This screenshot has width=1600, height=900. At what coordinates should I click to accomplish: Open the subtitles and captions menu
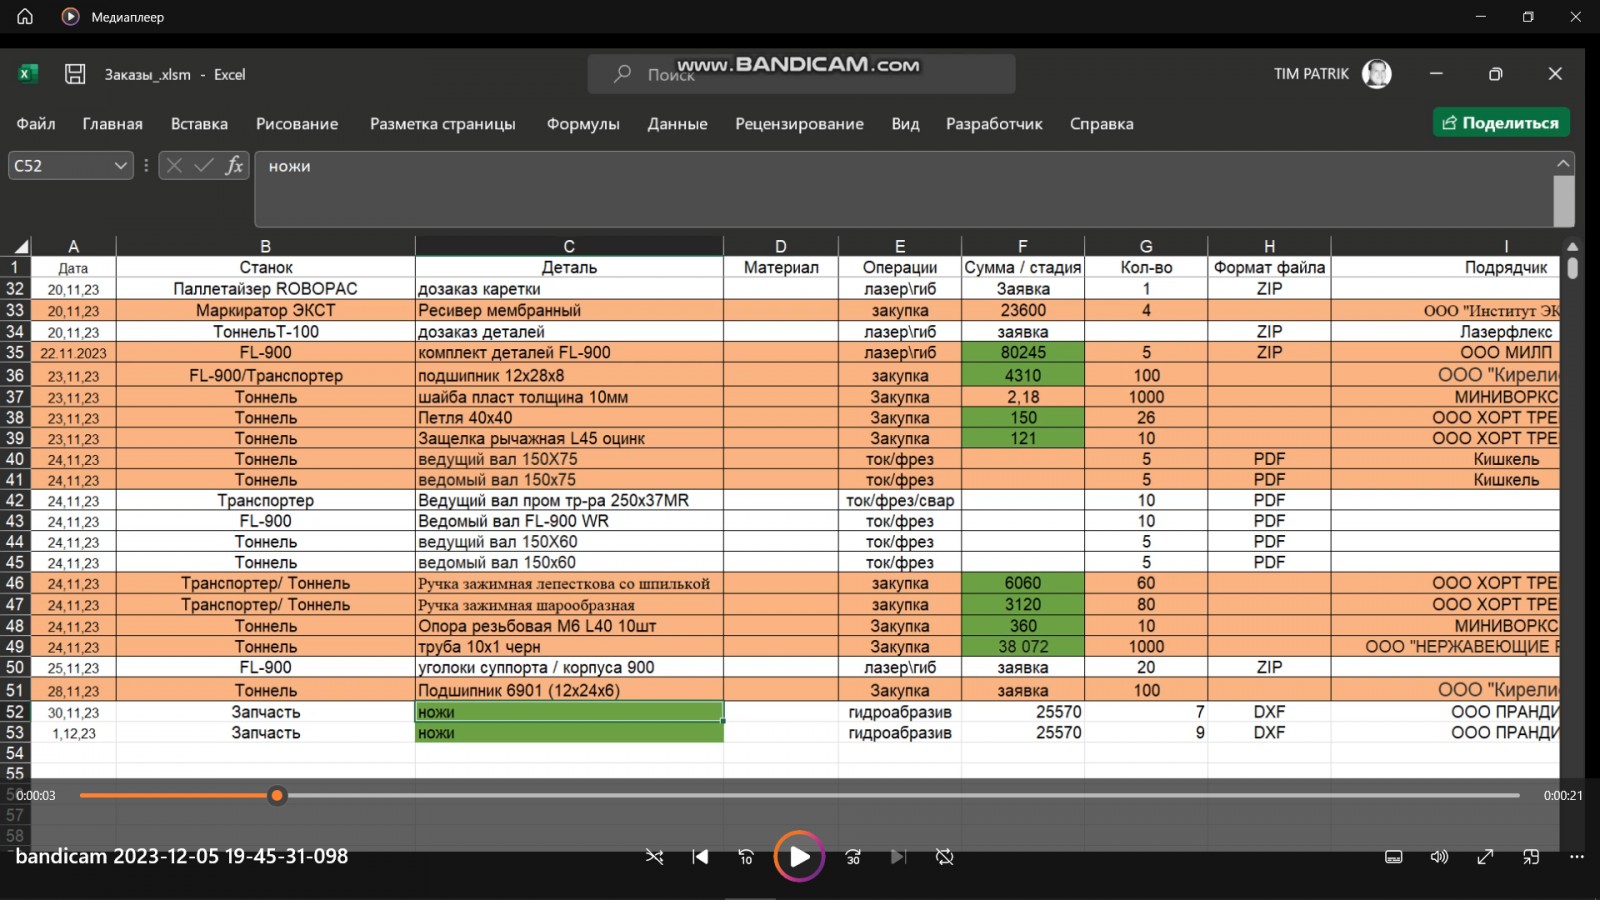tap(1393, 857)
